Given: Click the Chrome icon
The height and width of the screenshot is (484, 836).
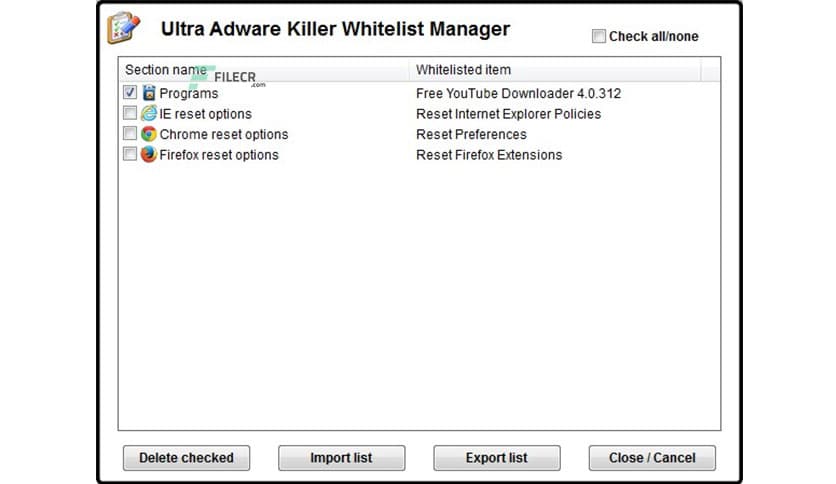Looking at the screenshot, I should (x=149, y=134).
